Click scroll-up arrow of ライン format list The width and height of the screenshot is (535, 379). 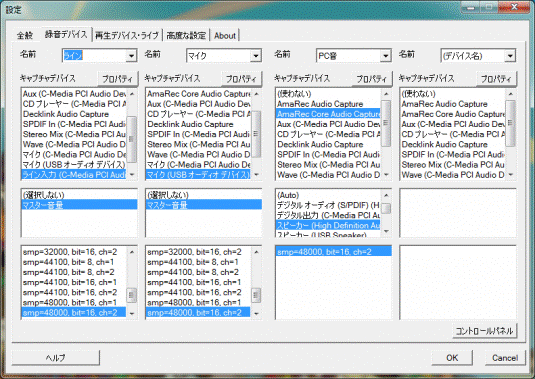[132, 252]
